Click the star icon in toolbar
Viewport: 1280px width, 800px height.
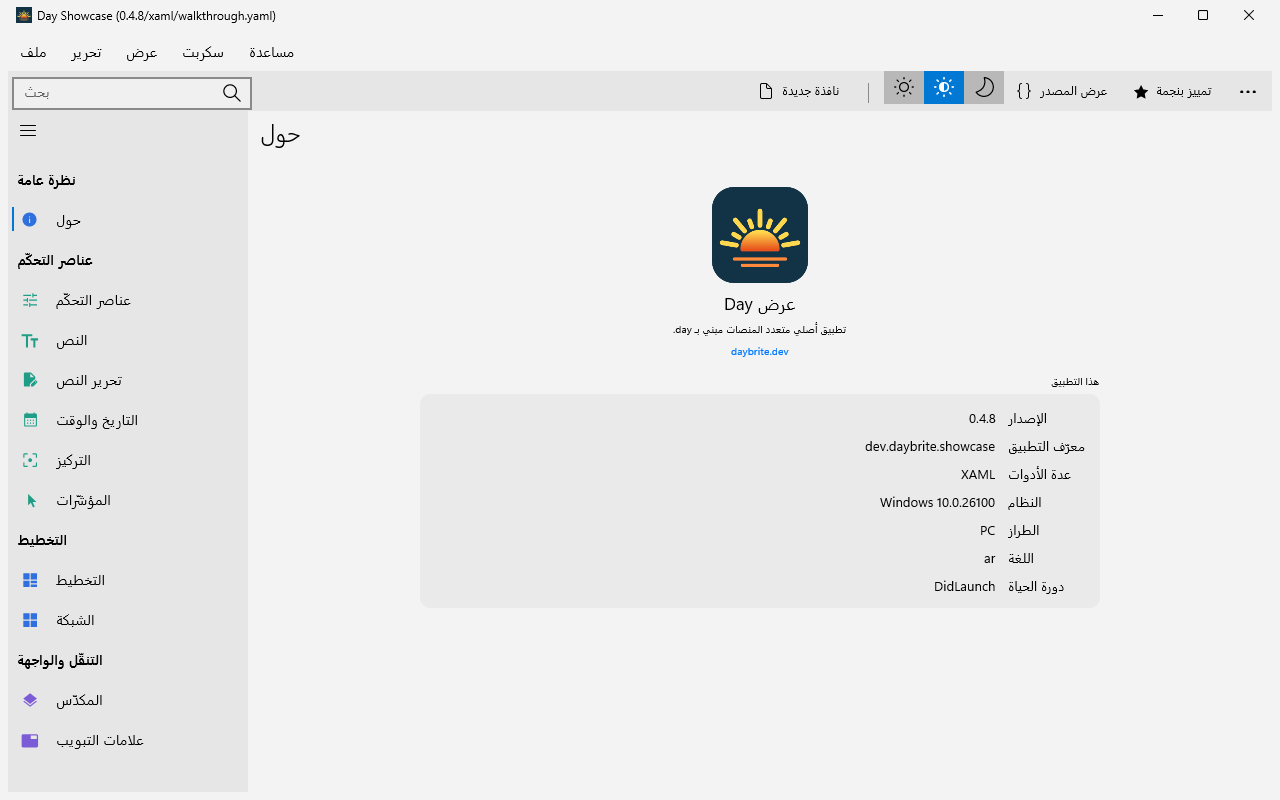[1141, 92]
